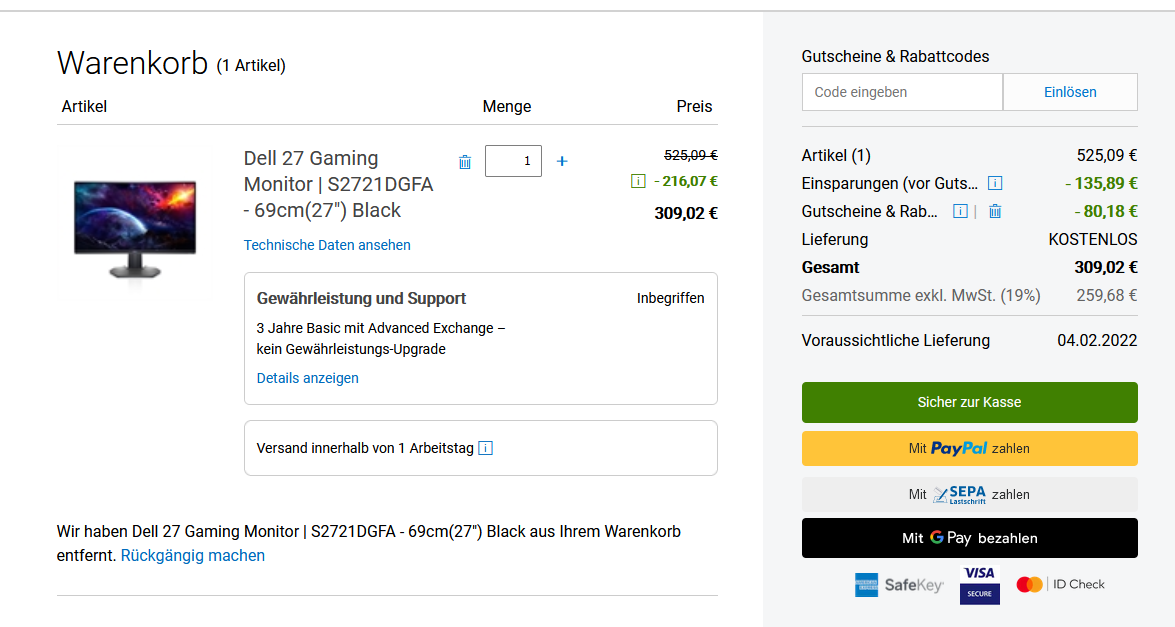Click the quantity field showing 1
Viewport: 1175px width, 627px height.
tap(513, 161)
